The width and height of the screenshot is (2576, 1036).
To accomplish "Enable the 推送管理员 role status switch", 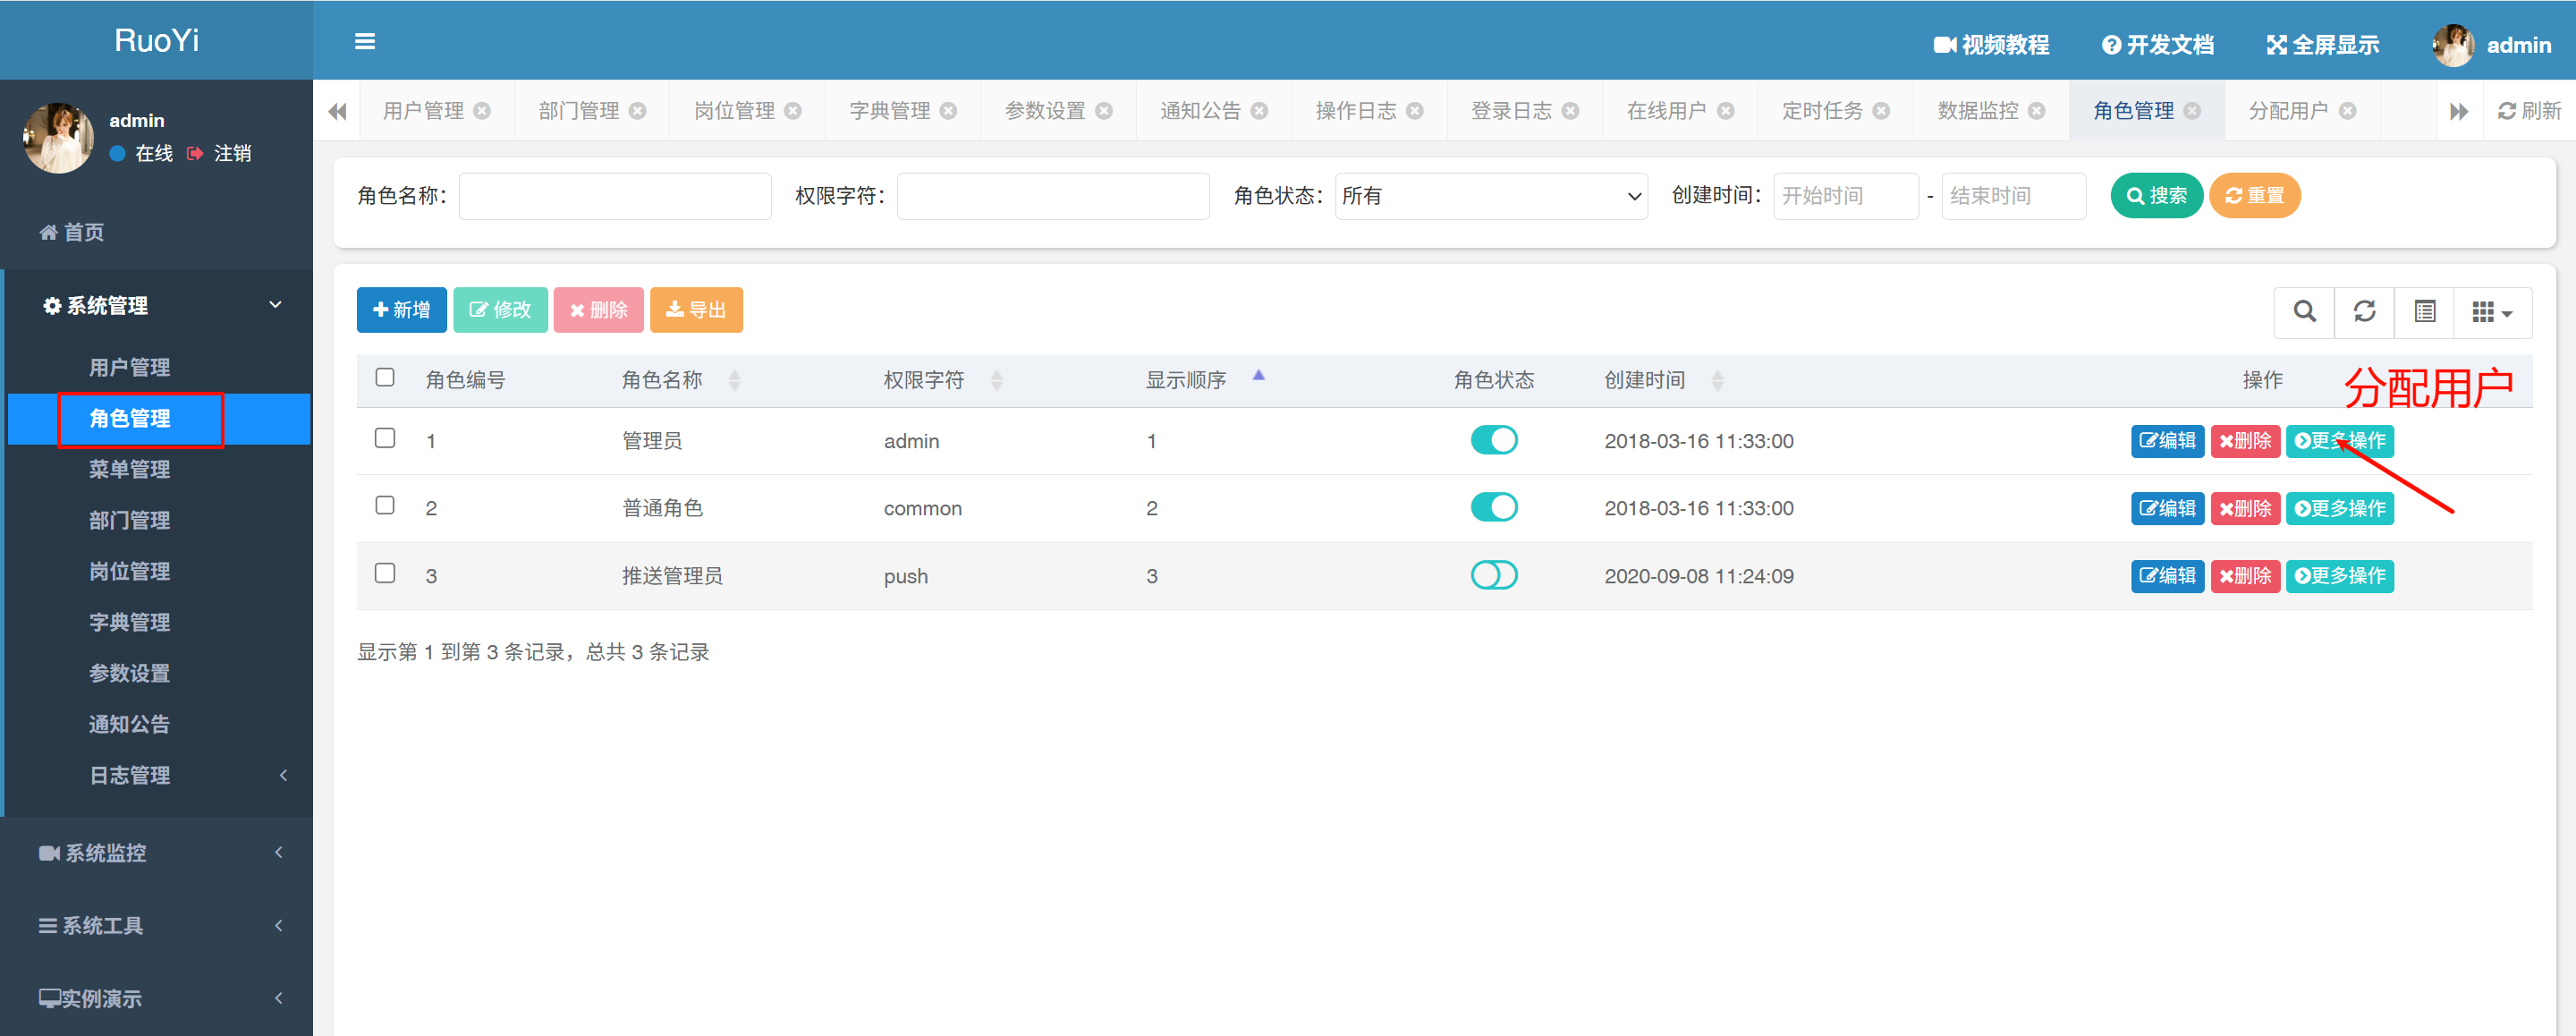I will (1493, 575).
